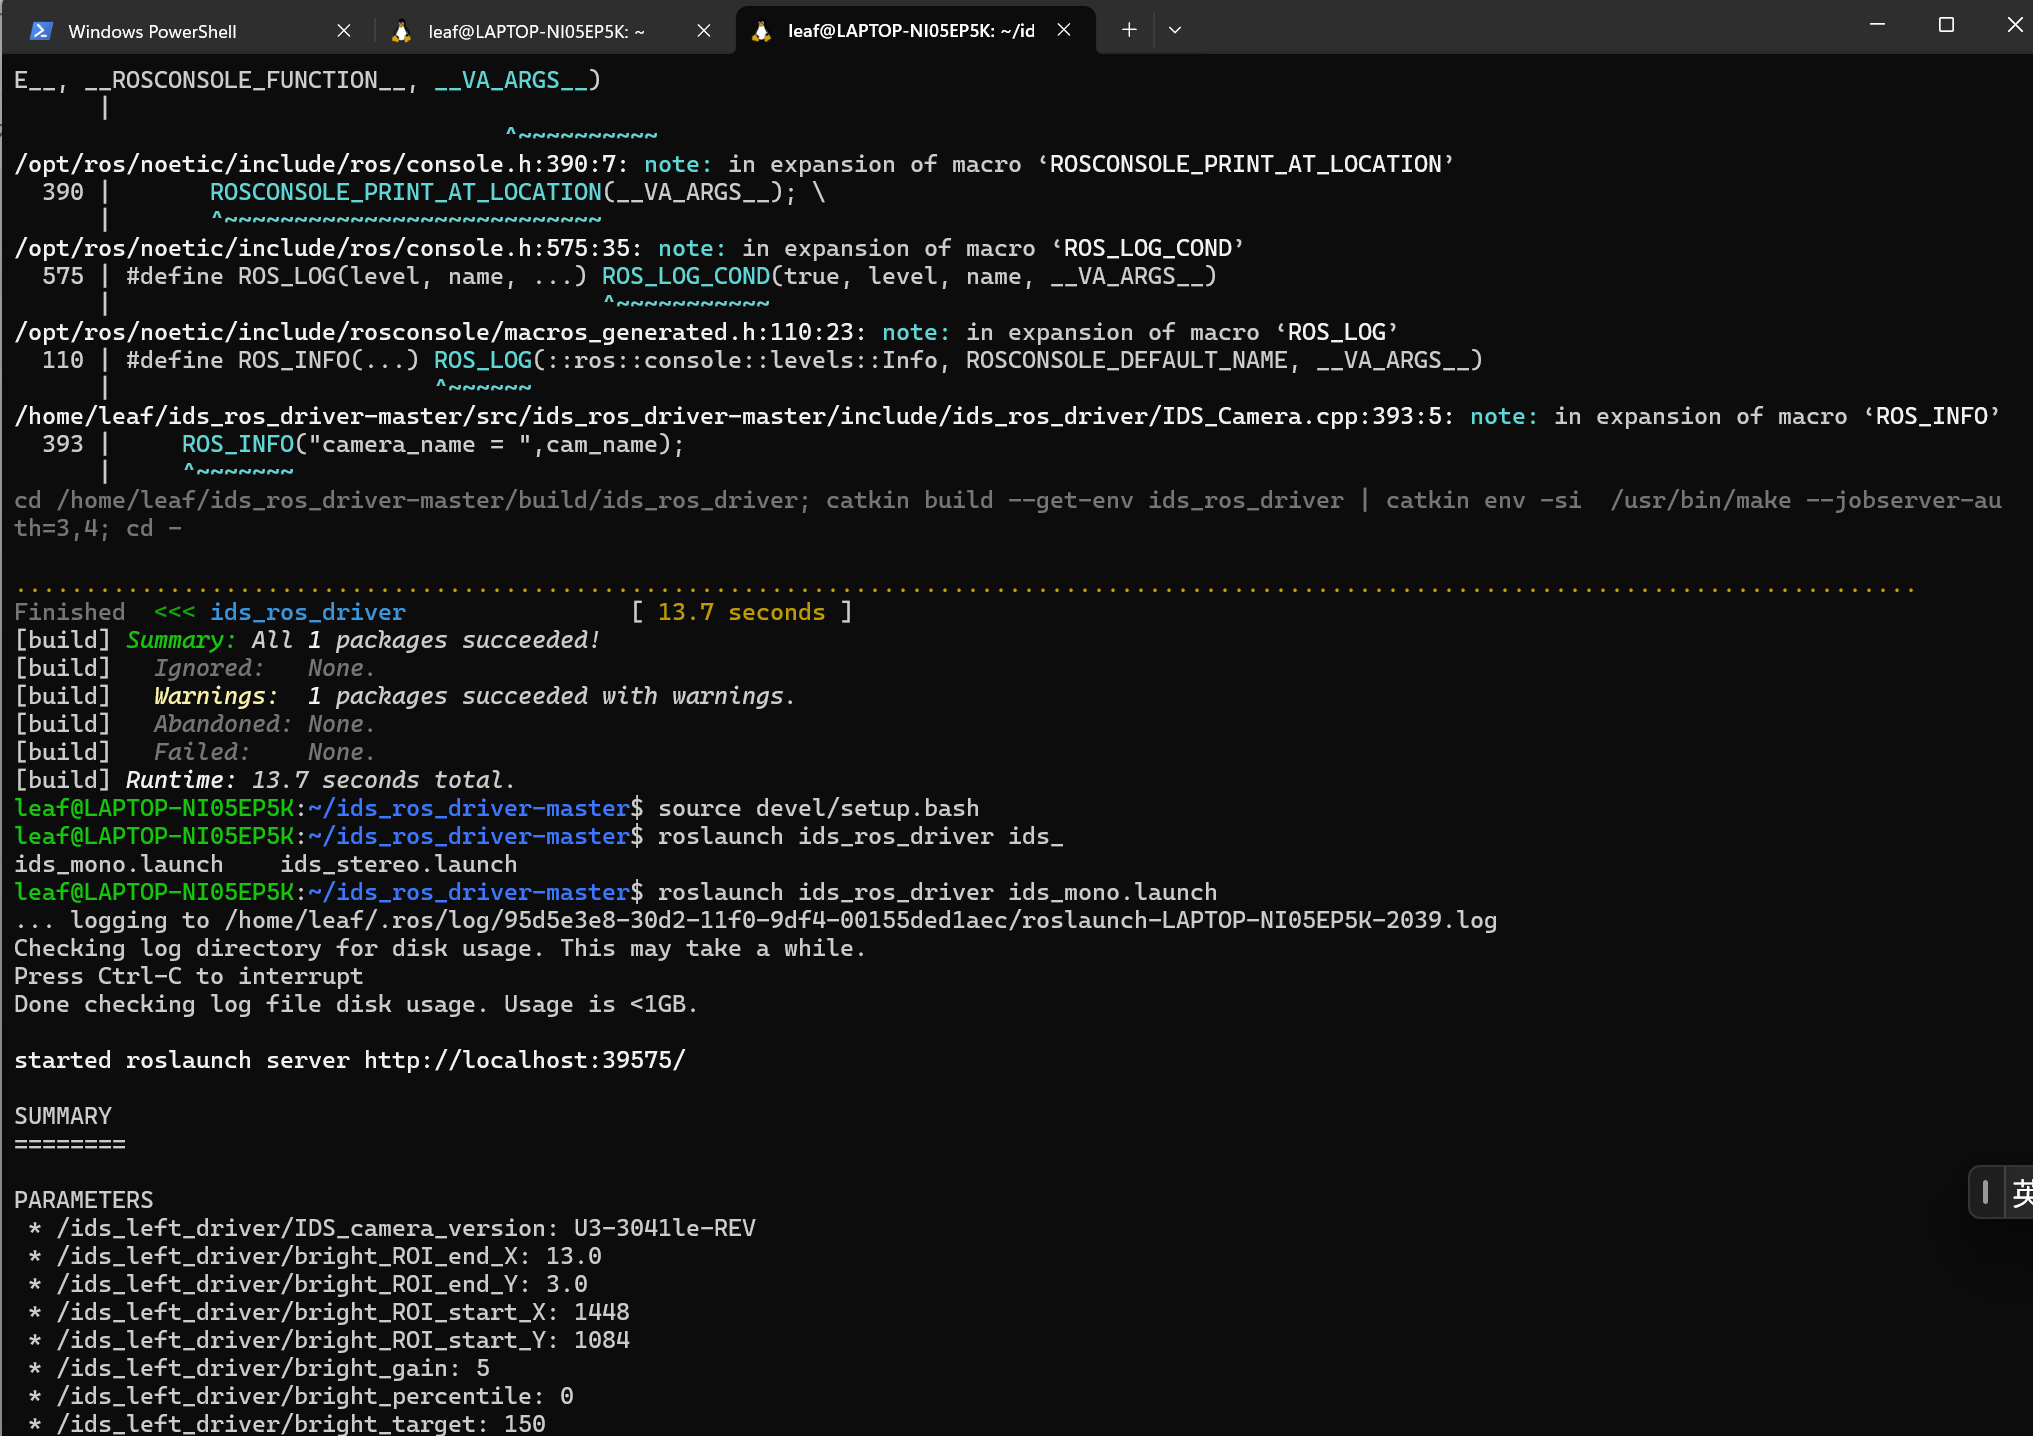
Task: Click the ids_ros_driver name on Finished line
Action: (x=307, y=612)
